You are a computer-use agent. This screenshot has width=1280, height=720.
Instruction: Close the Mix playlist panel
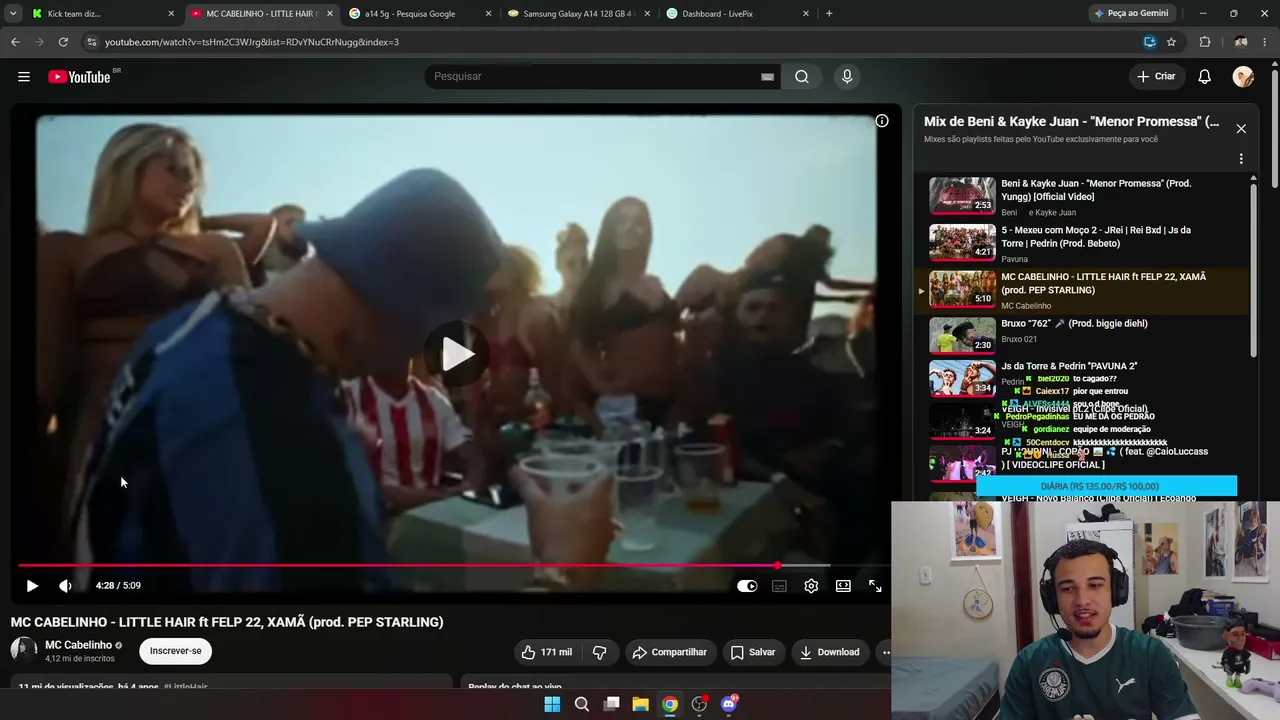1241,129
